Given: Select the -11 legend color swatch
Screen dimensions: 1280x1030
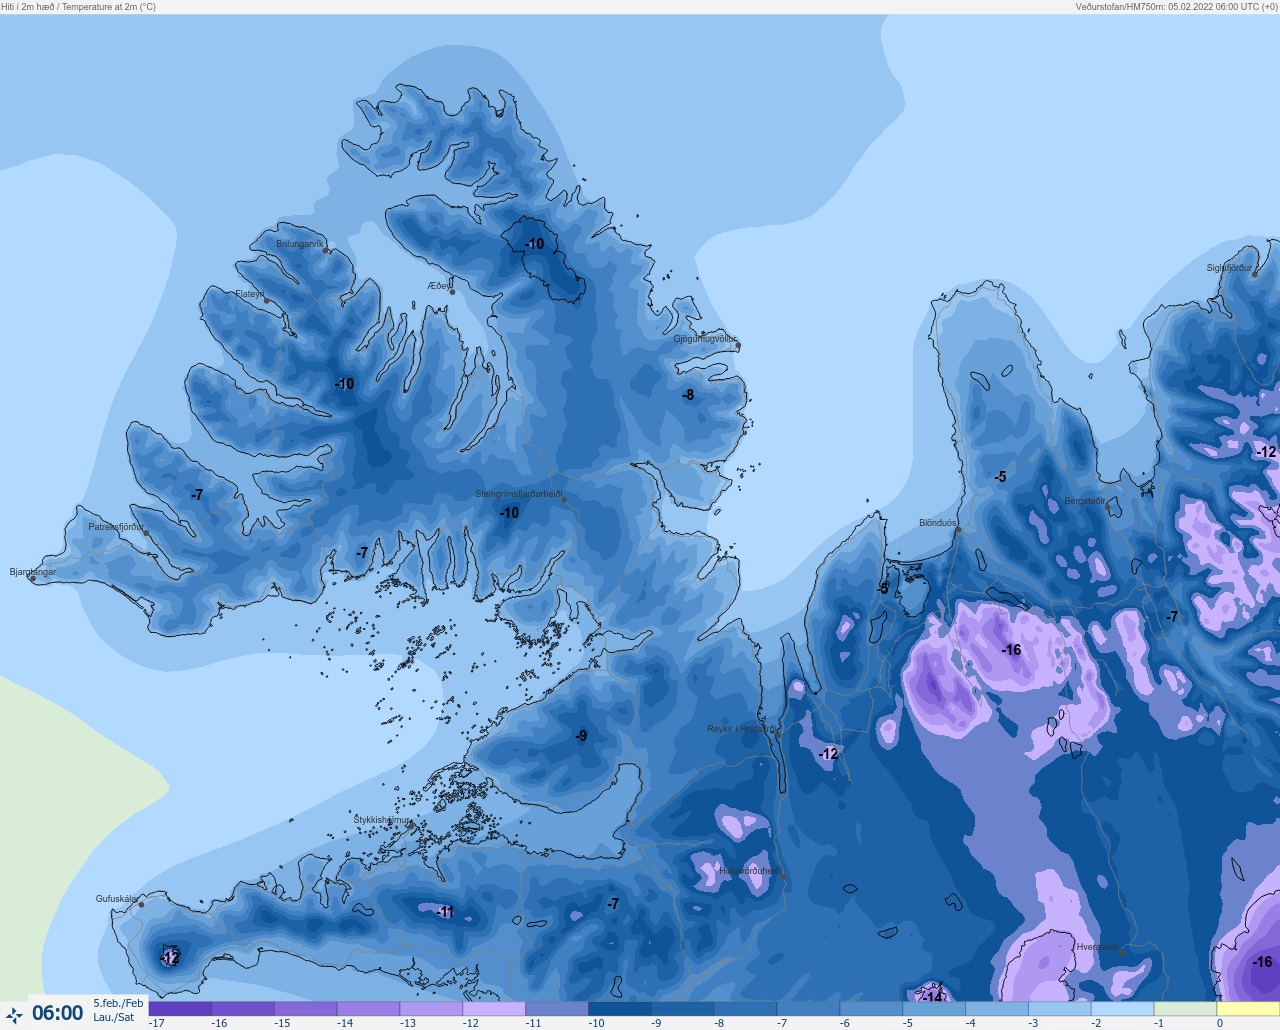Looking at the screenshot, I should [557, 1009].
